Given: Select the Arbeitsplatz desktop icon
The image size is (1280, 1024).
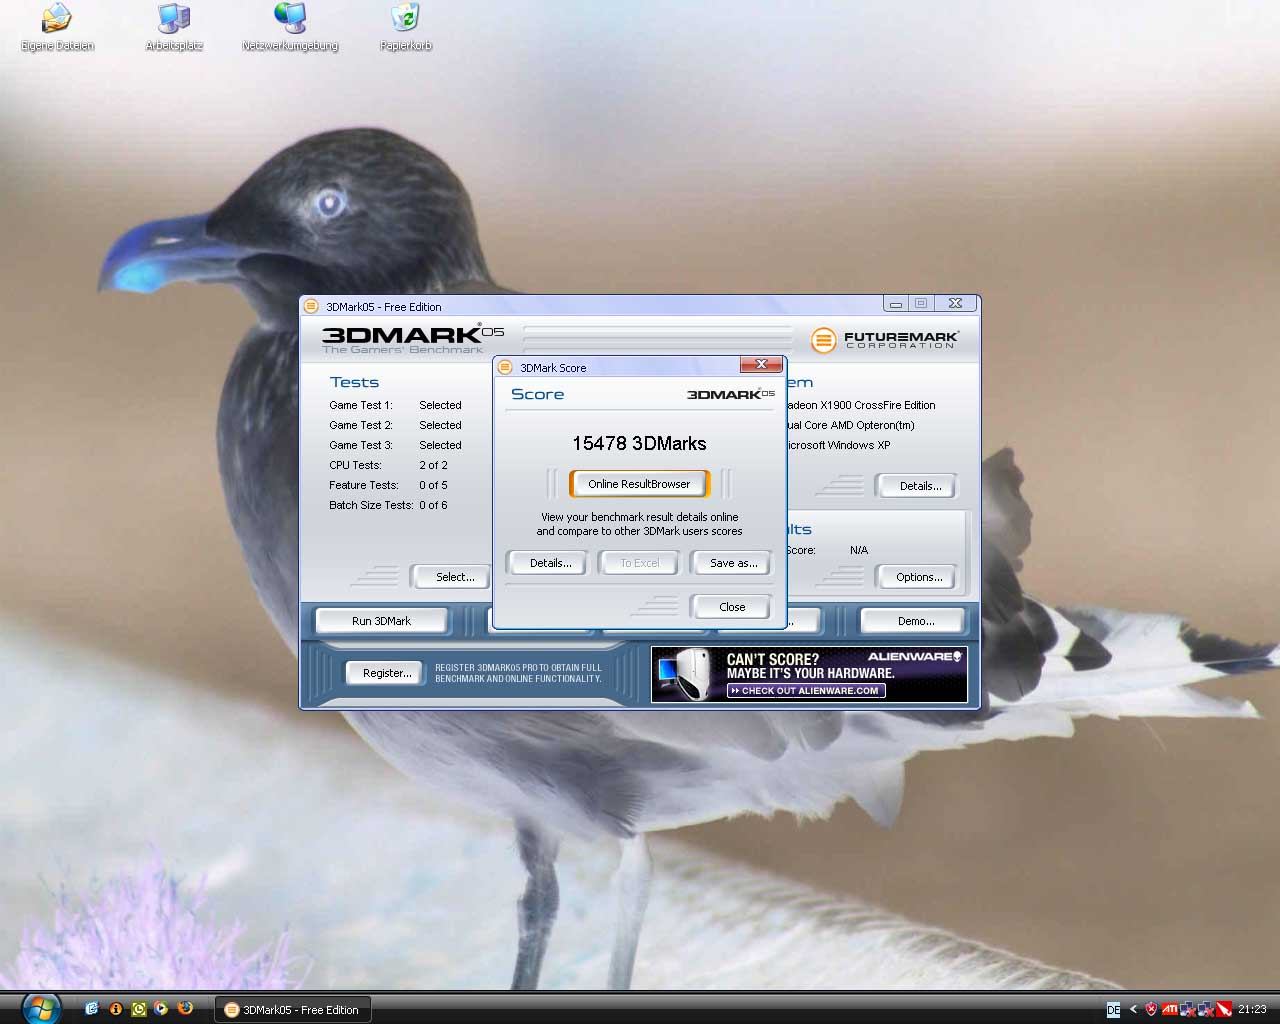Looking at the screenshot, I should tap(174, 28).
